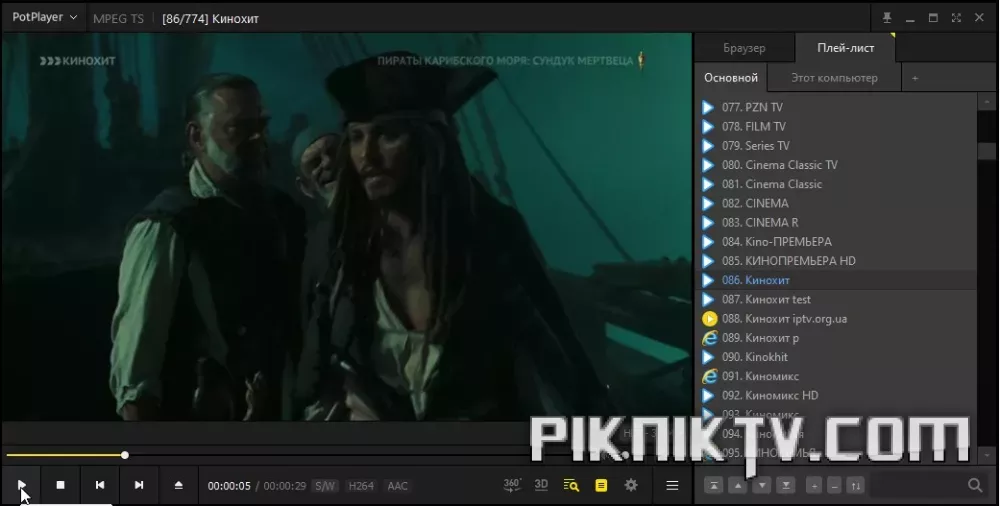Add a new playlist with the plus tab
1000x506 pixels.
pos(915,78)
